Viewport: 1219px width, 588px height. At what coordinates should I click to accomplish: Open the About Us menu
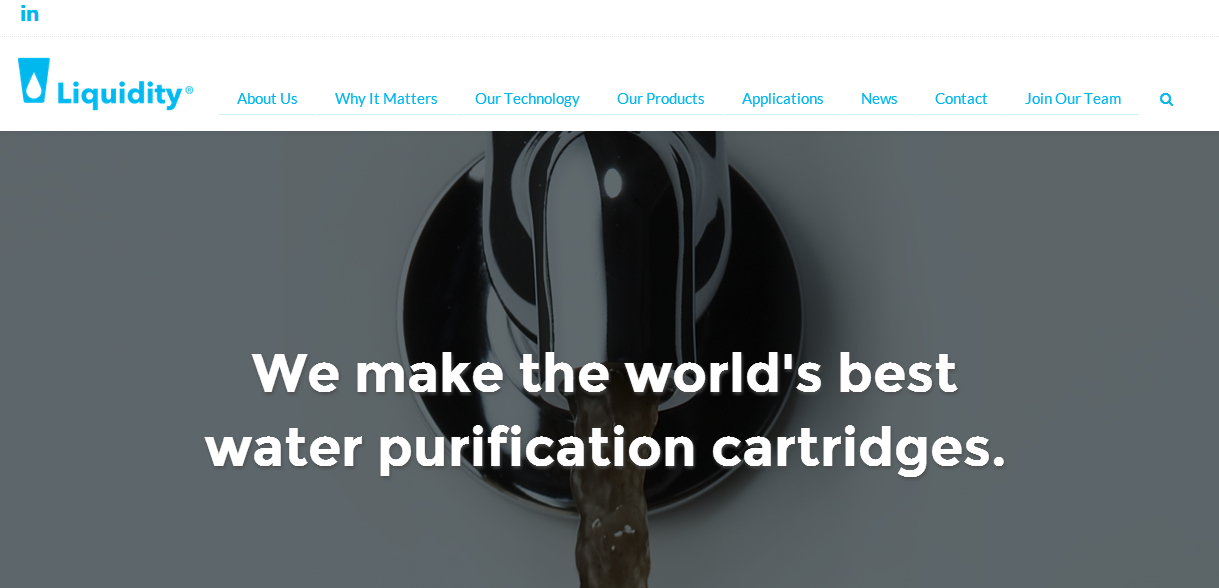[x=267, y=98]
